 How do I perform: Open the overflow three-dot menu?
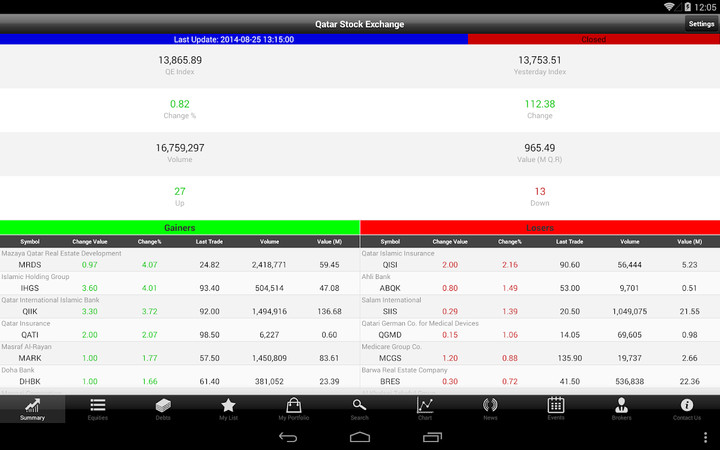705,437
